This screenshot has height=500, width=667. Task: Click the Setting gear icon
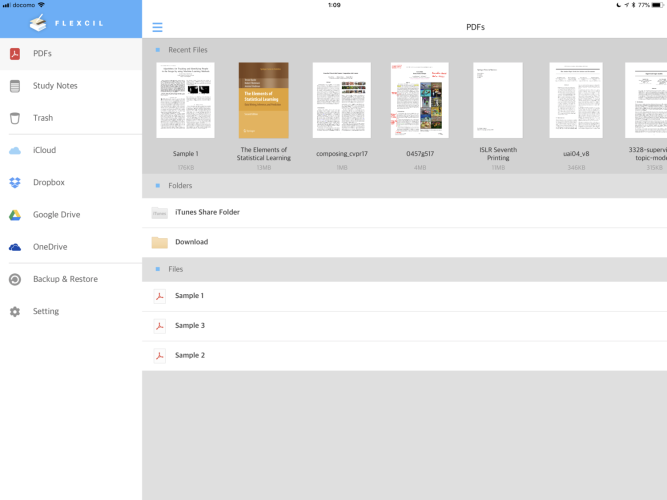(x=15, y=311)
